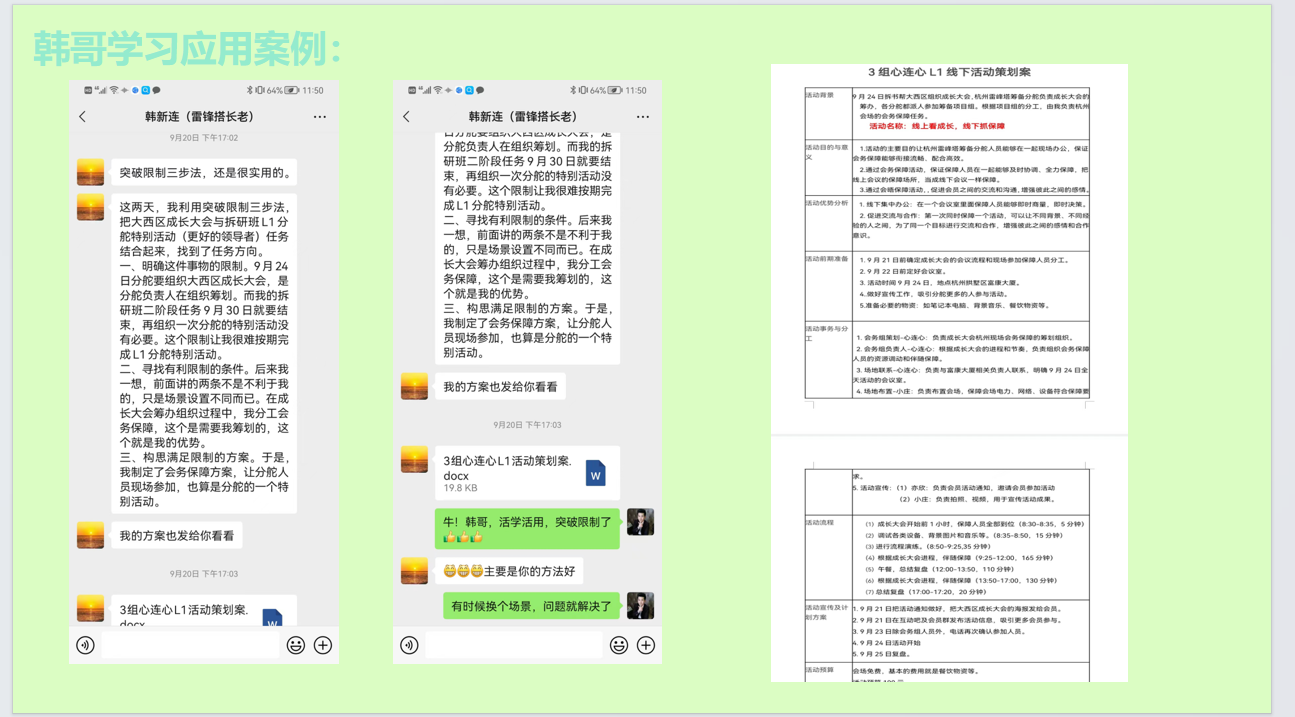This screenshot has width=1295, height=717.
Task: Click sender avatar beside "这两天，我利用突破限制三步法" message
Action: (91, 207)
